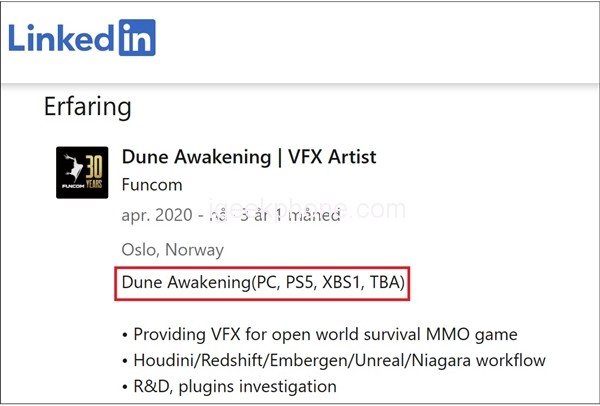Click the '3 år 1 måned' duration text

pyautogui.click(x=290, y=215)
